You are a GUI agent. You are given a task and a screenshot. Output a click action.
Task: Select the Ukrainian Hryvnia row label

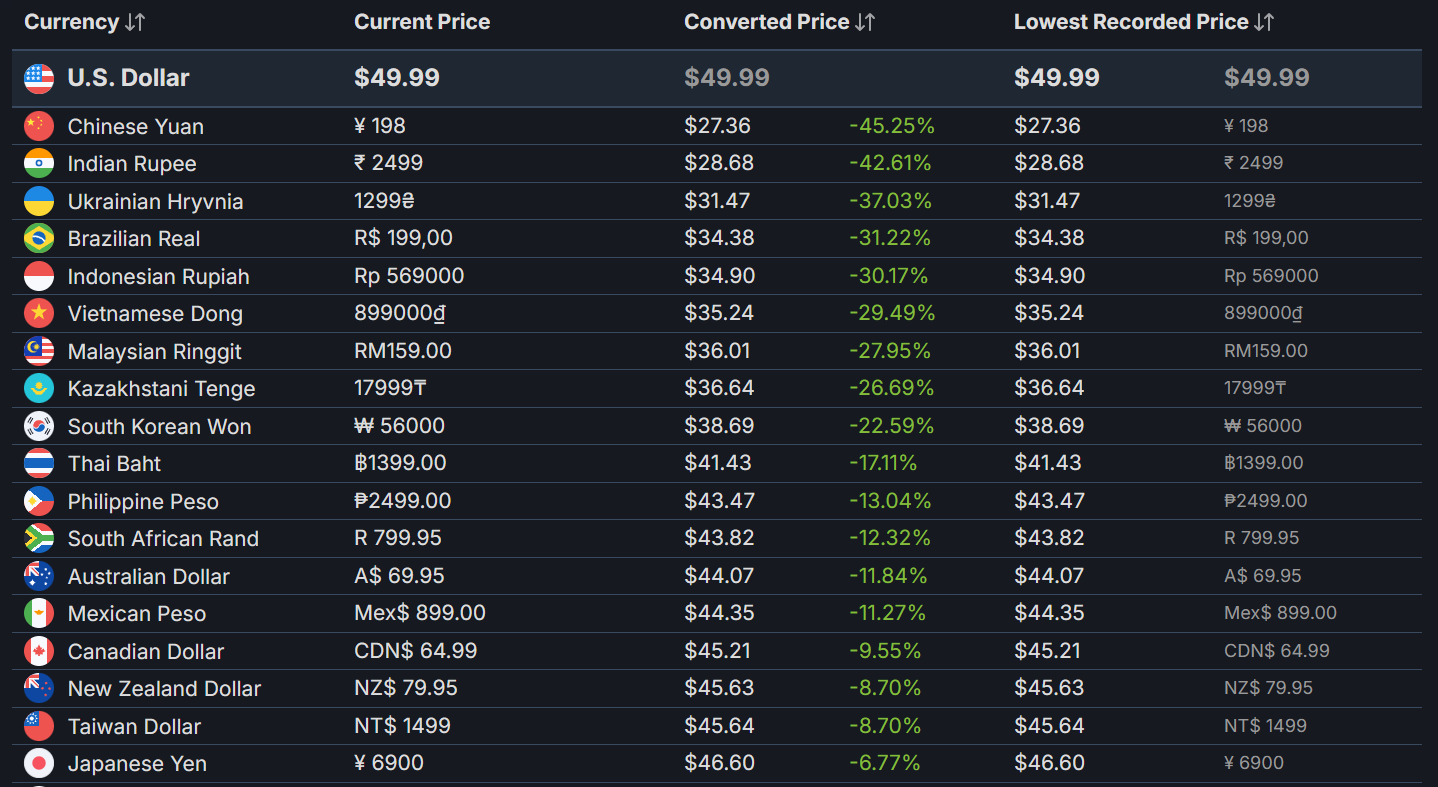[x=155, y=201]
